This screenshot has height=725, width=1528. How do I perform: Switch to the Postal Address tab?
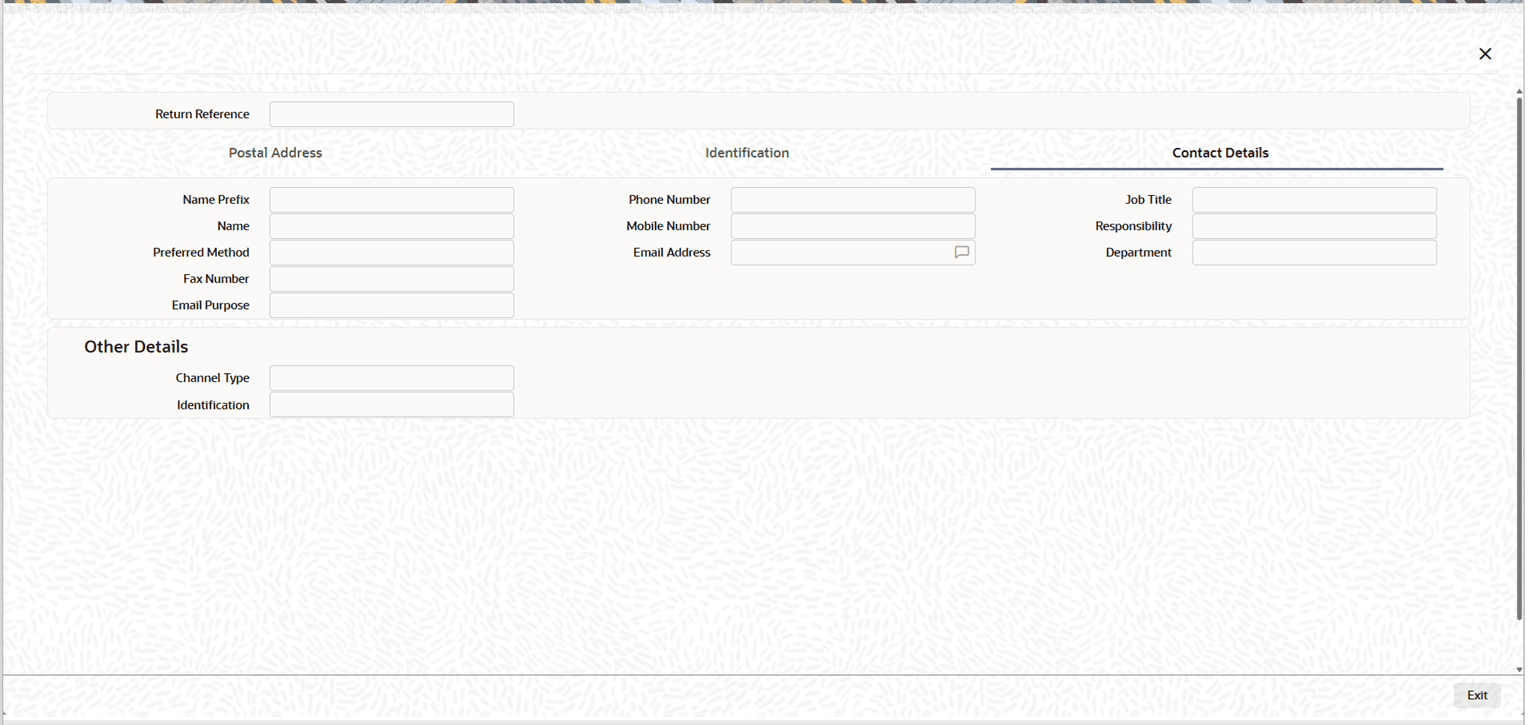pos(275,153)
